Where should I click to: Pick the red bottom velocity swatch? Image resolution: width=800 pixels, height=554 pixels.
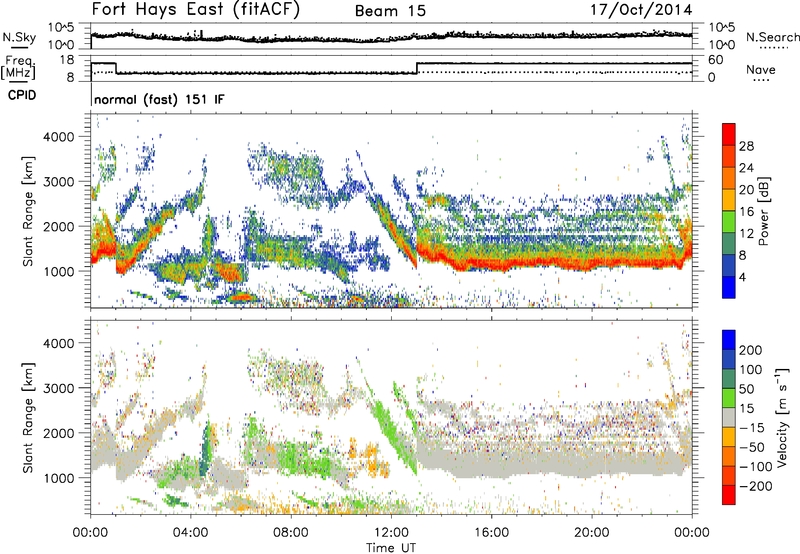(729, 495)
